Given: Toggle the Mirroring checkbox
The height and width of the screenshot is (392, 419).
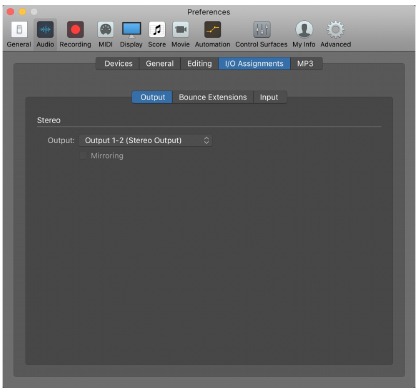Looking at the screenshot, I should 83,156.
